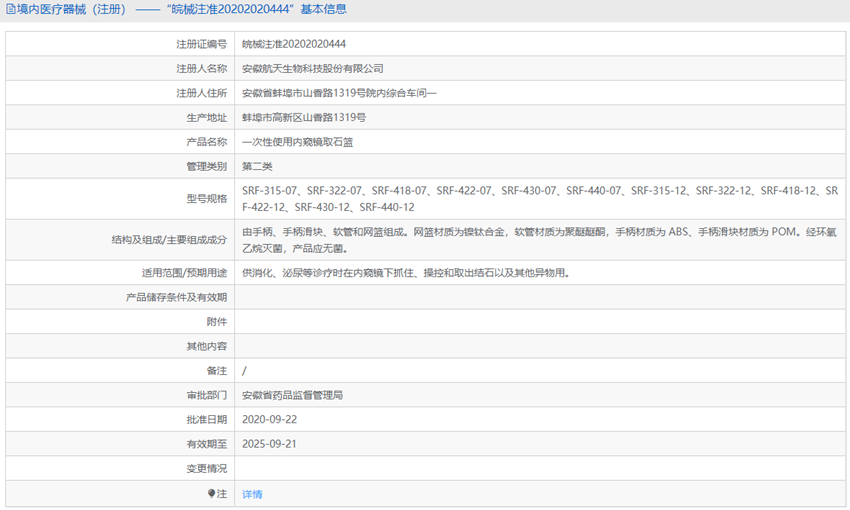Select the model list starting SRF-315-07
This screenshot has height=510, width=850.
point(540,199)
